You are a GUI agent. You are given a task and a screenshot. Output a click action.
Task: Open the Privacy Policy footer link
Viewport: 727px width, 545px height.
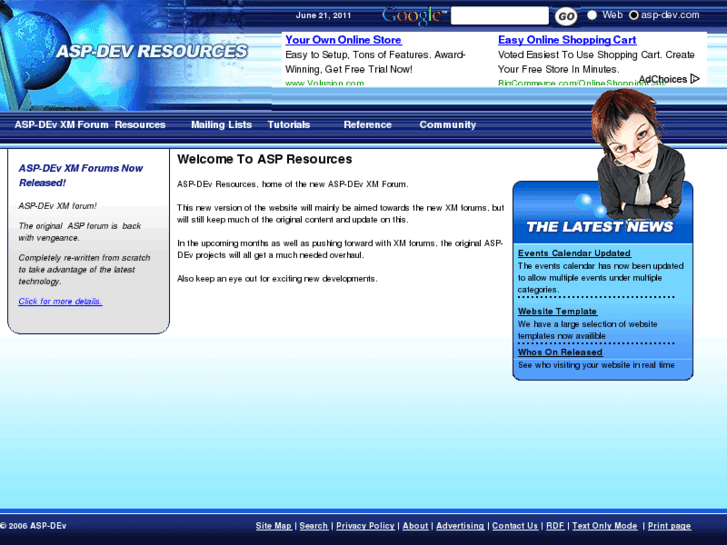[365, 526]
